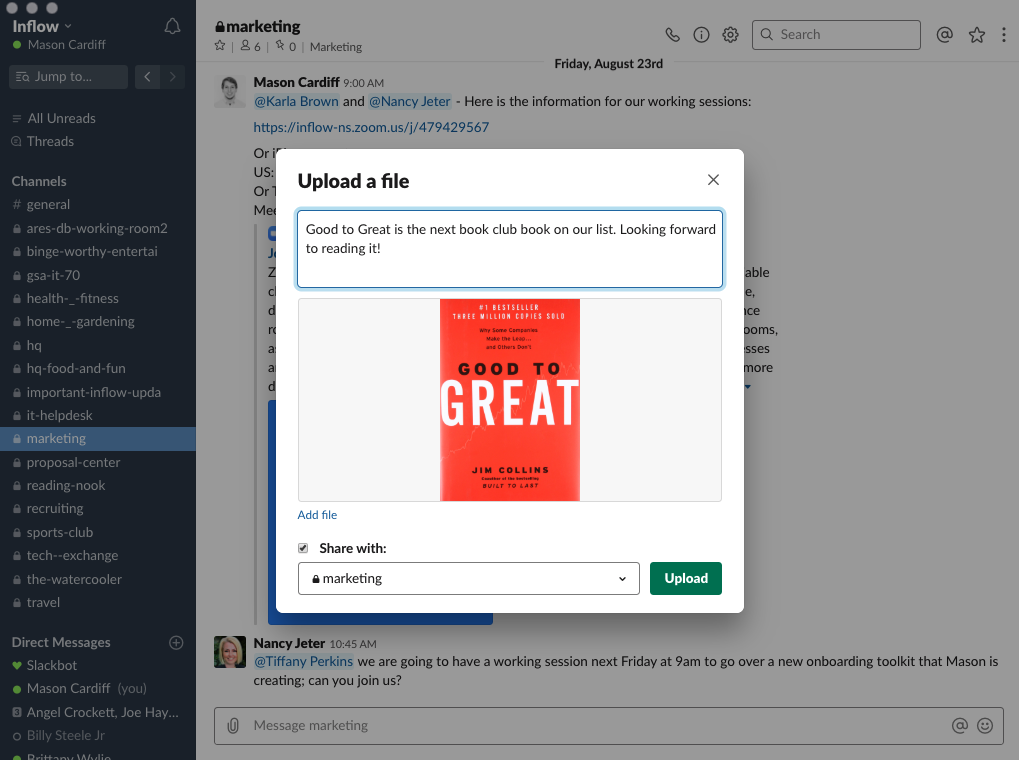The image size is (1019, 760).
Task: Go forward with the history right arrow
Action: (x=172, y=77)
